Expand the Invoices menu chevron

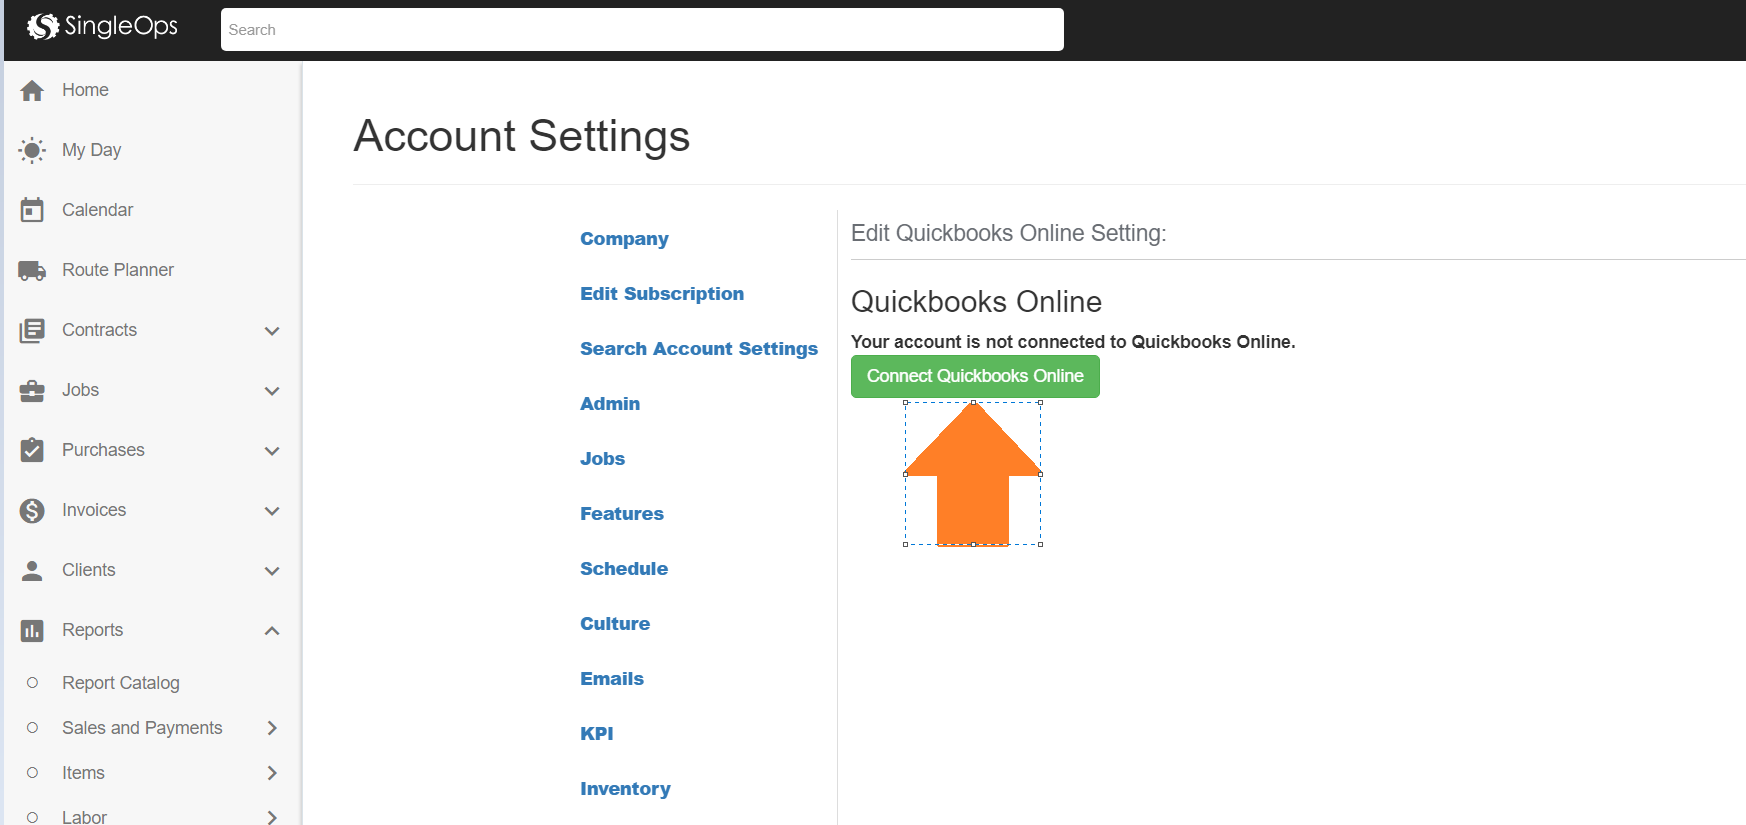point(272,511)
